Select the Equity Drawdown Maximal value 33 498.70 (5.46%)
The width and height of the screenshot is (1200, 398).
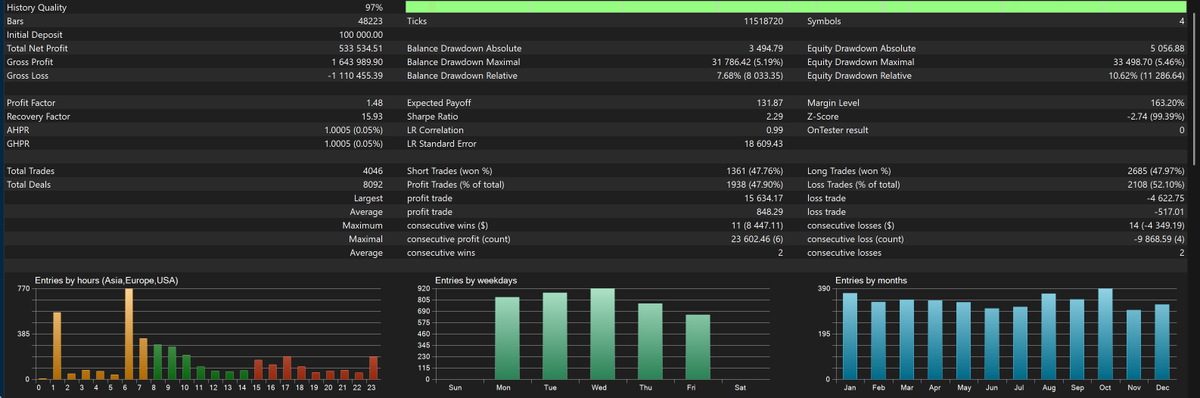coord(1148,62)
